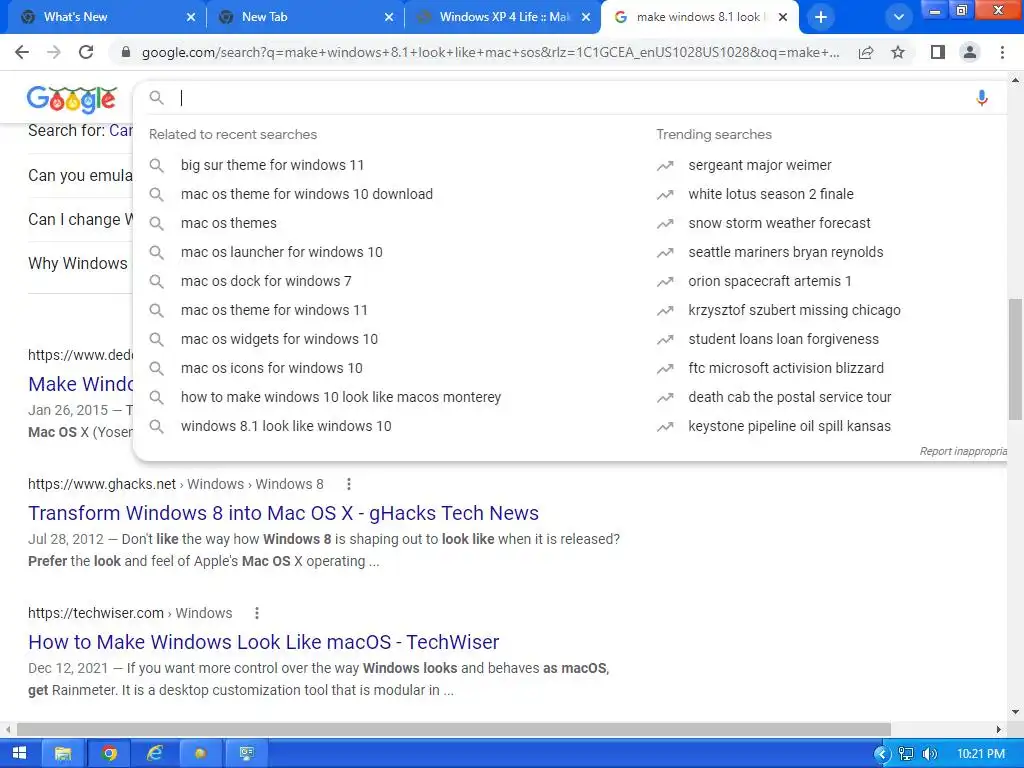Open Windows Start button

pyautogui.click(x=20, y=754)
